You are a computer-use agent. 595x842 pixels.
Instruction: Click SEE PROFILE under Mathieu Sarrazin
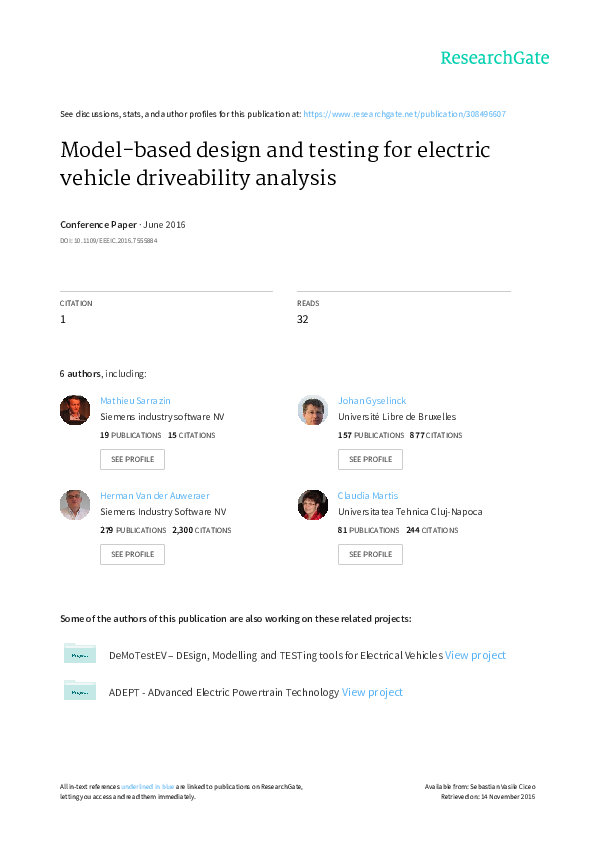132,459
